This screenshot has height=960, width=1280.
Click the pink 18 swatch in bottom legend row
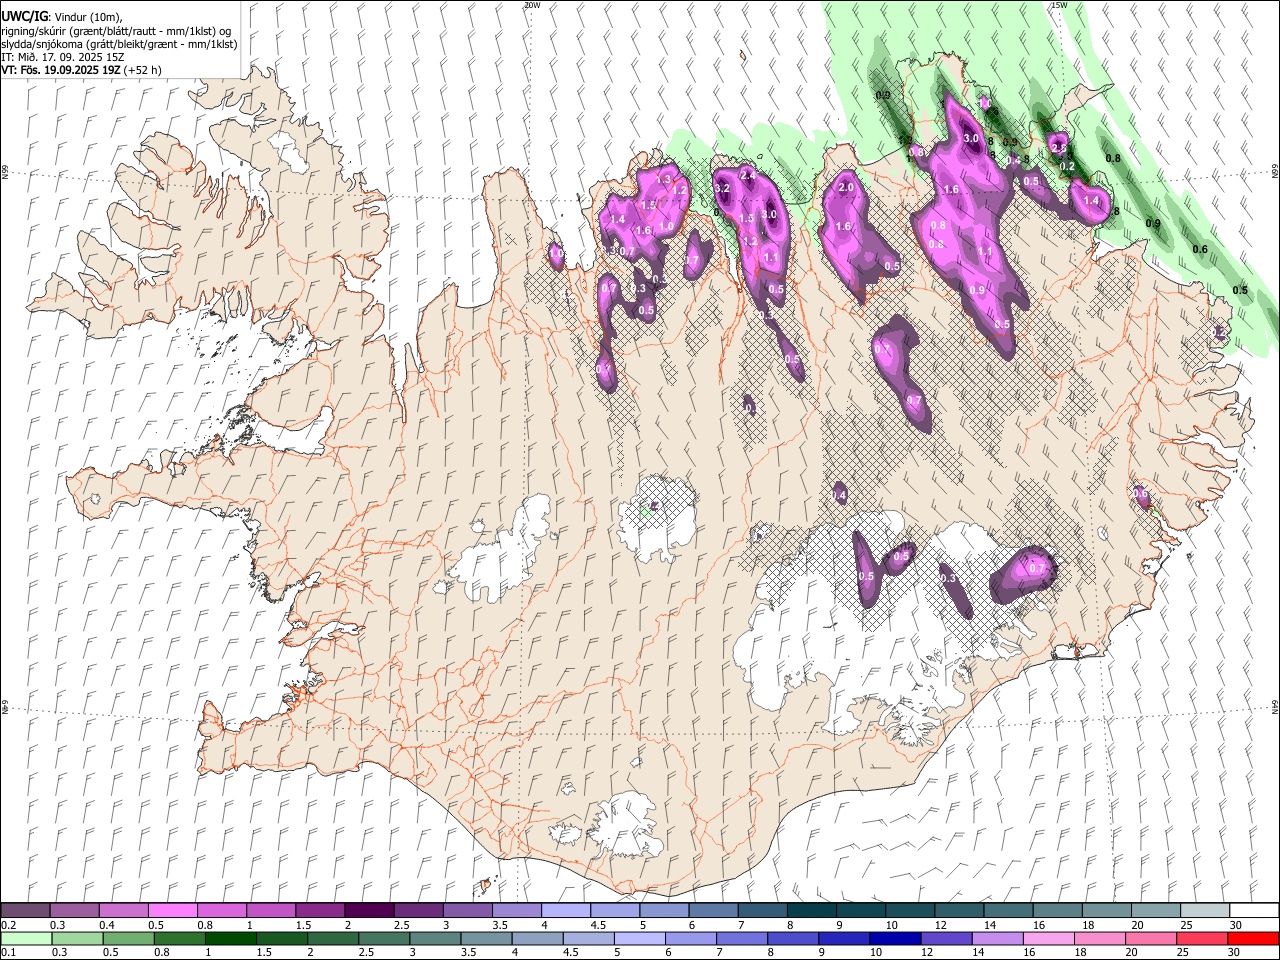(x=1098, y=938)
